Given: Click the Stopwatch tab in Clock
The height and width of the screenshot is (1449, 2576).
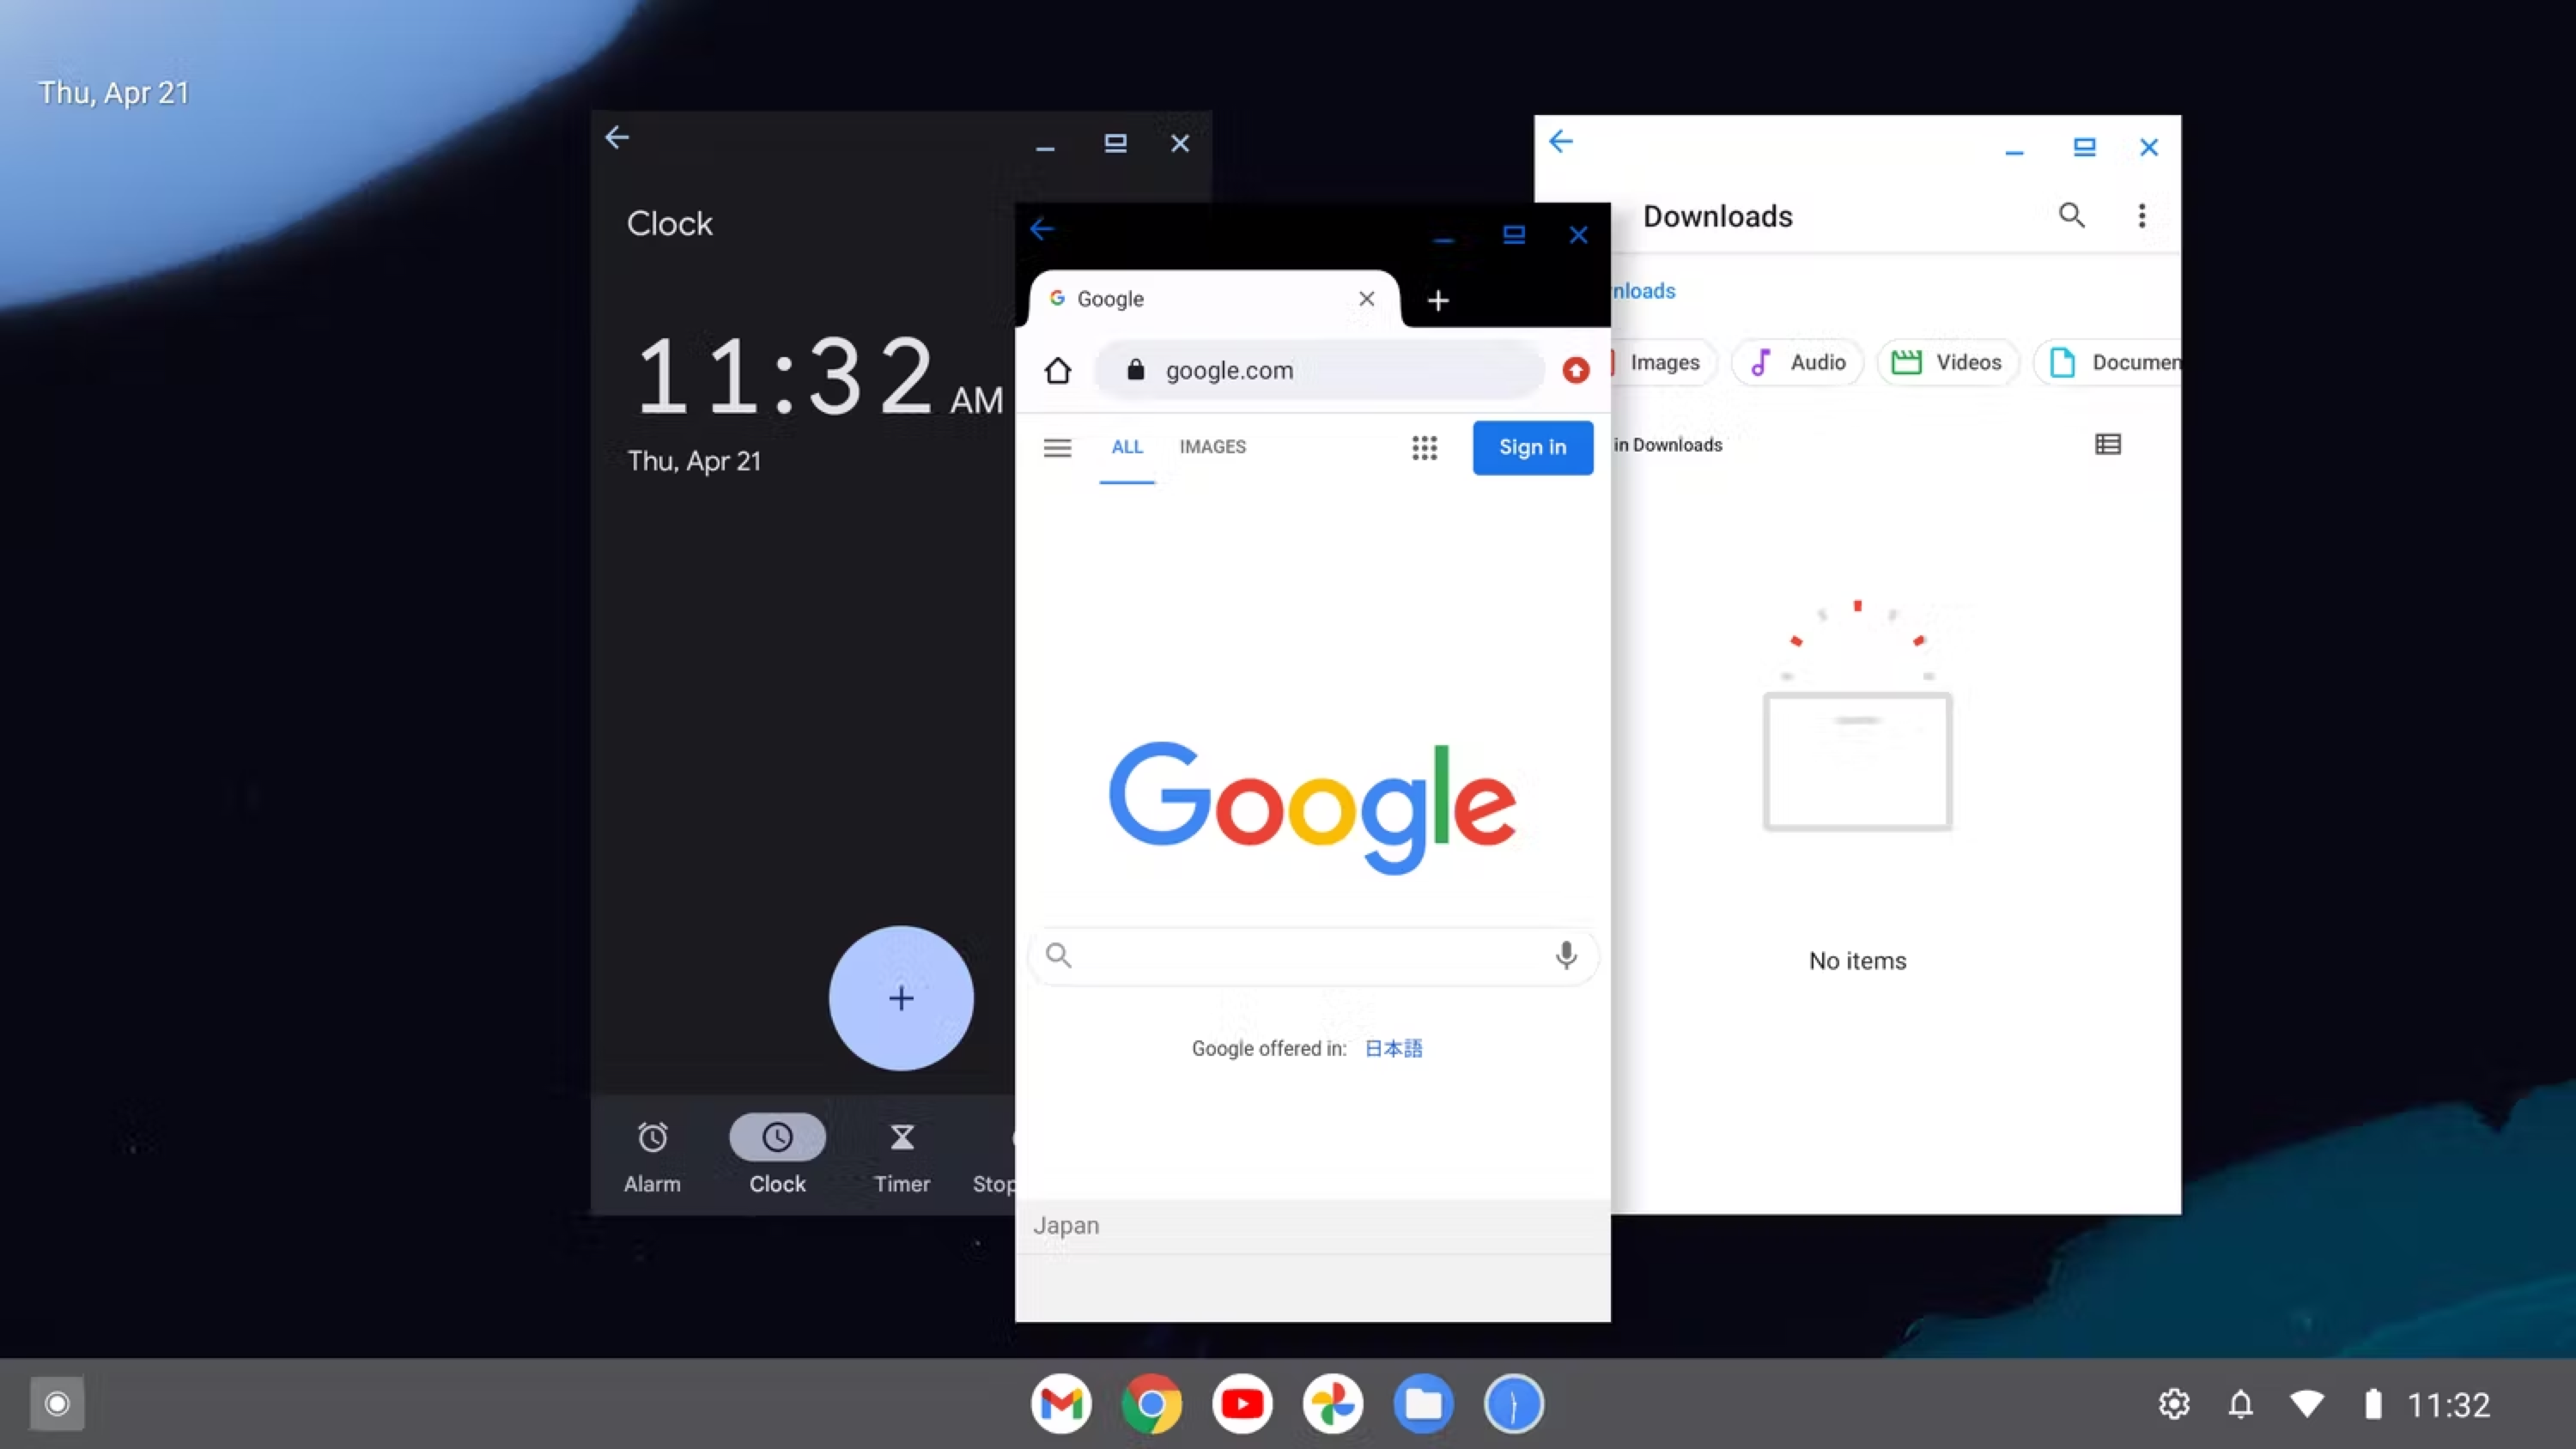Looking at the screenshot, I should coord(996,1159).
